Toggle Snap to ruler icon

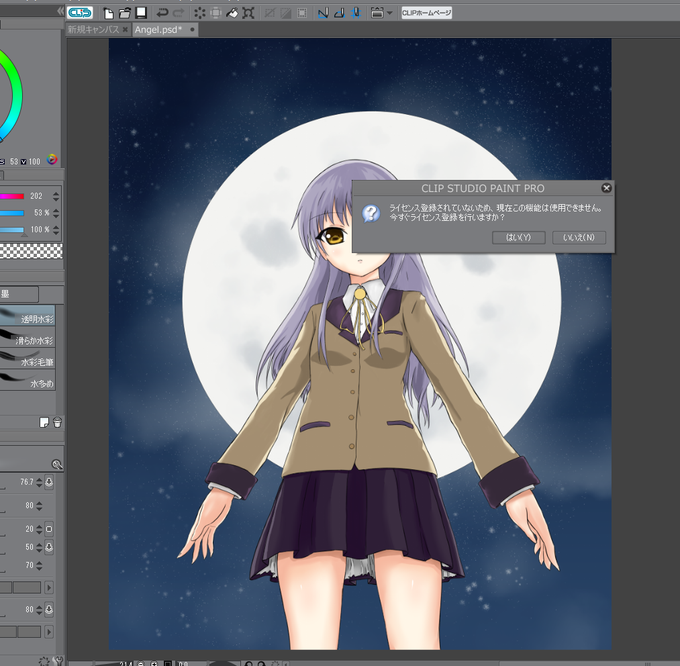(323, 13)
